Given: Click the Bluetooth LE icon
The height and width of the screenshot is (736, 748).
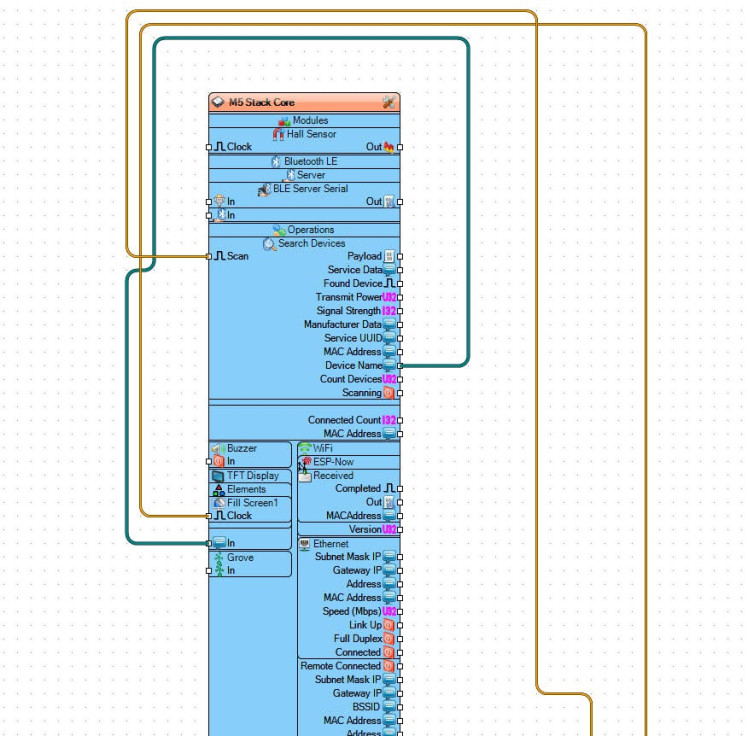Looking at the screenshot, I should [276, 162].
